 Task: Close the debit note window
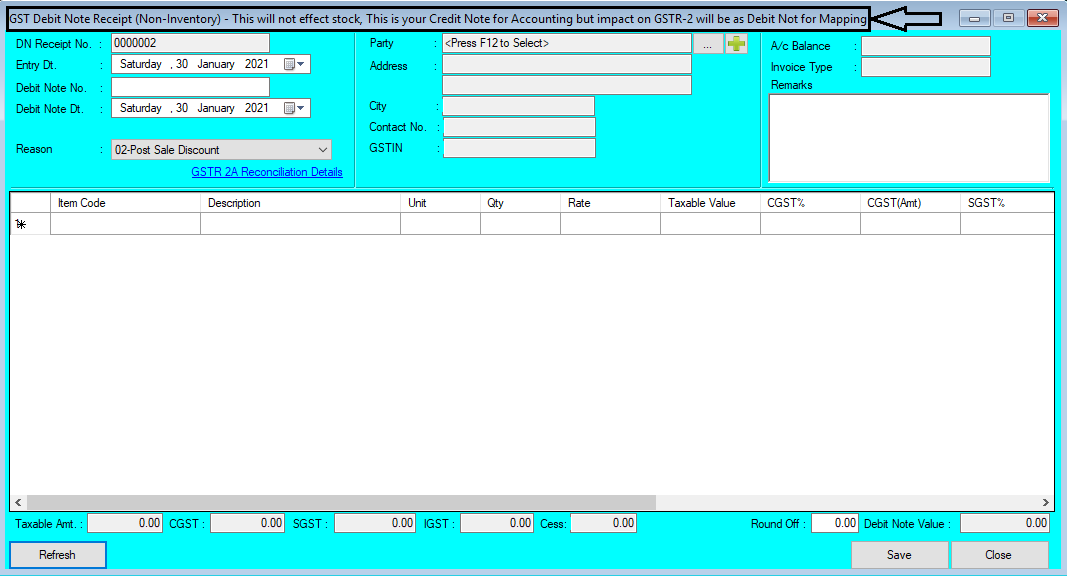(x=998, y=554)
